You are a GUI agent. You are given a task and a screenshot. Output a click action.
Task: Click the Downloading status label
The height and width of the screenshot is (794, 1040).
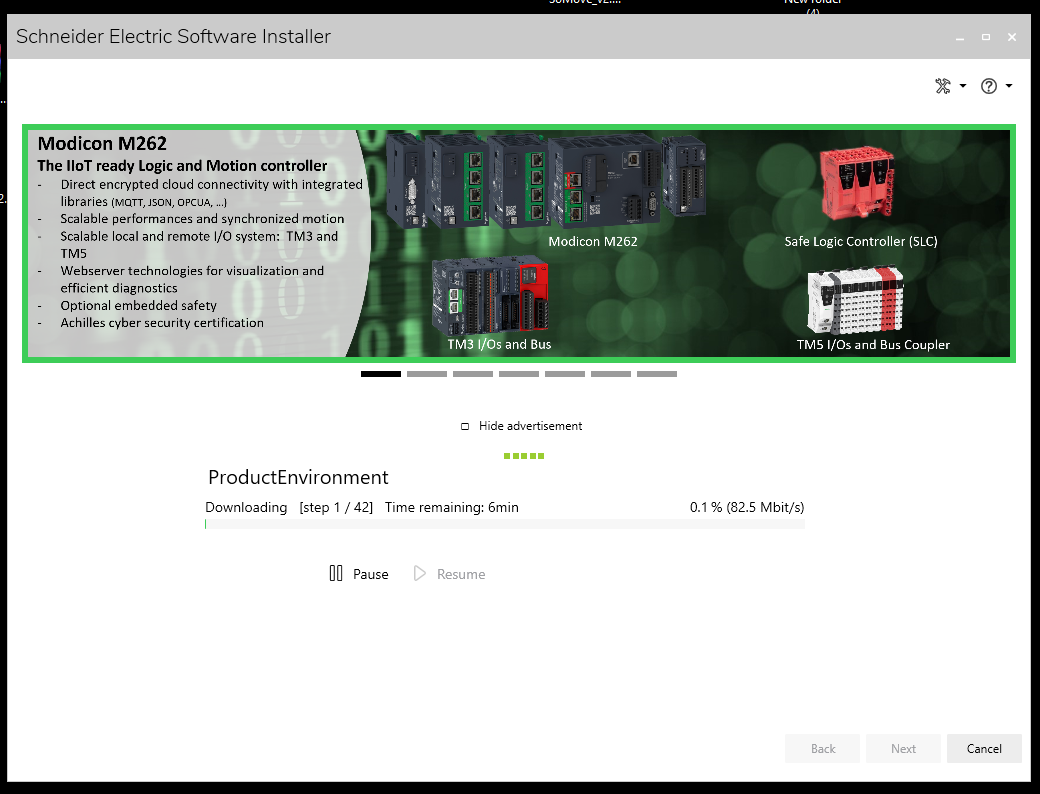tap(246, 507)
